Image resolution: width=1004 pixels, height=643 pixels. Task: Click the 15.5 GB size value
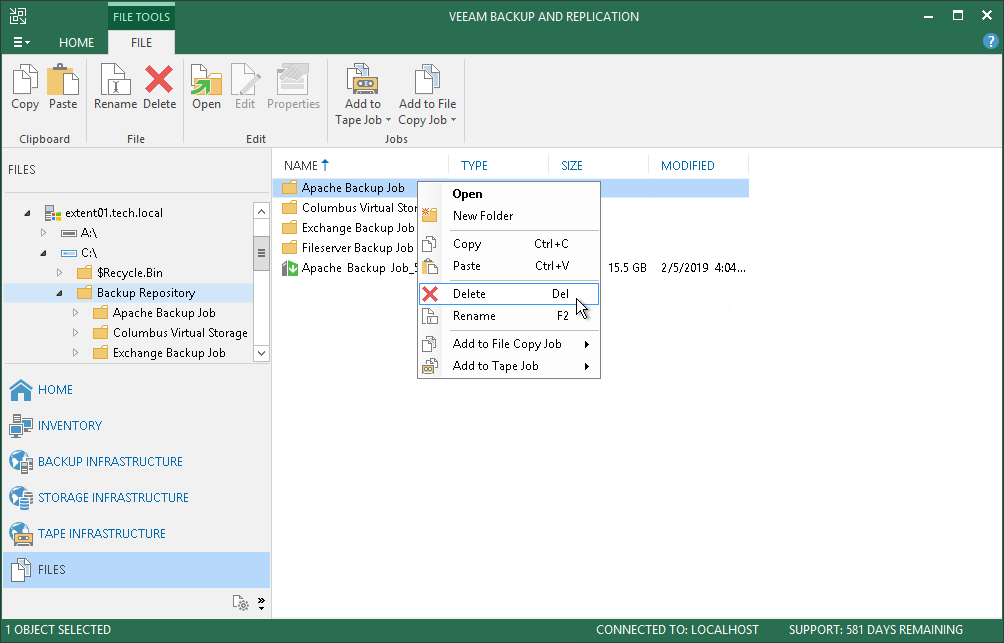[627, 268]
